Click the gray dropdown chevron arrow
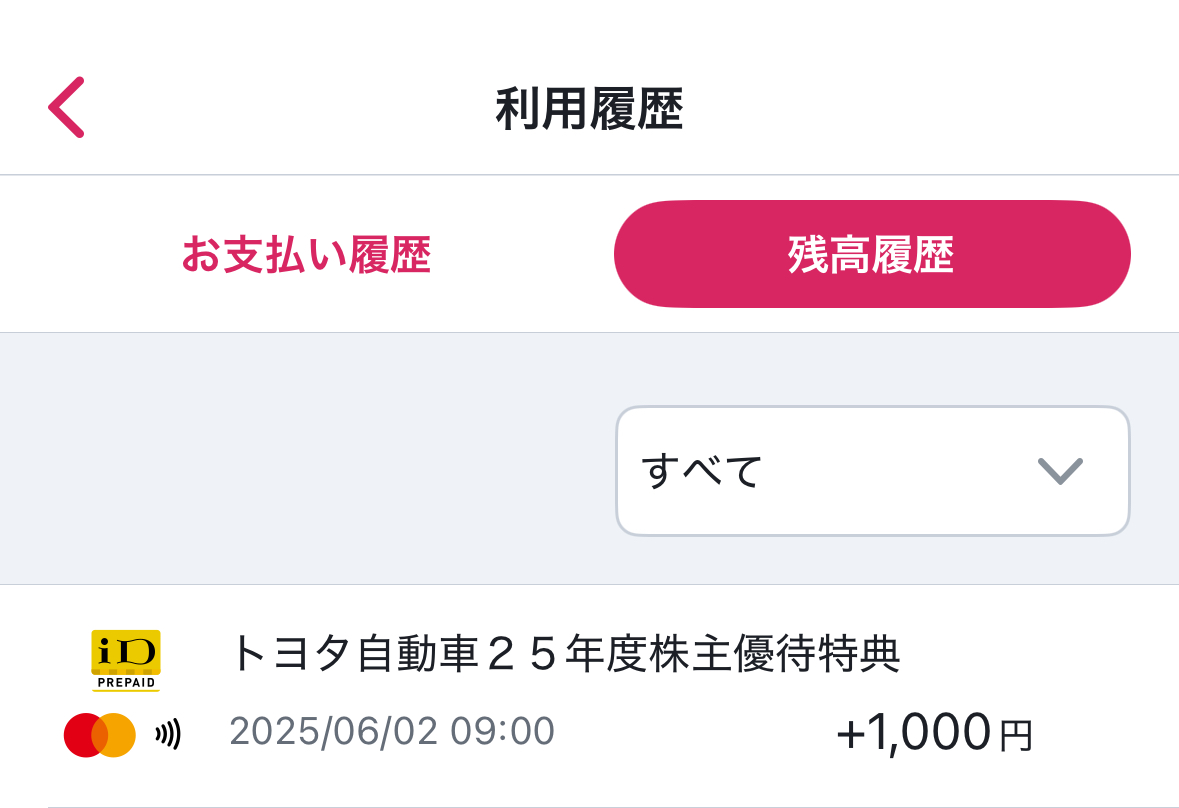 click(x=1060, y=471)
